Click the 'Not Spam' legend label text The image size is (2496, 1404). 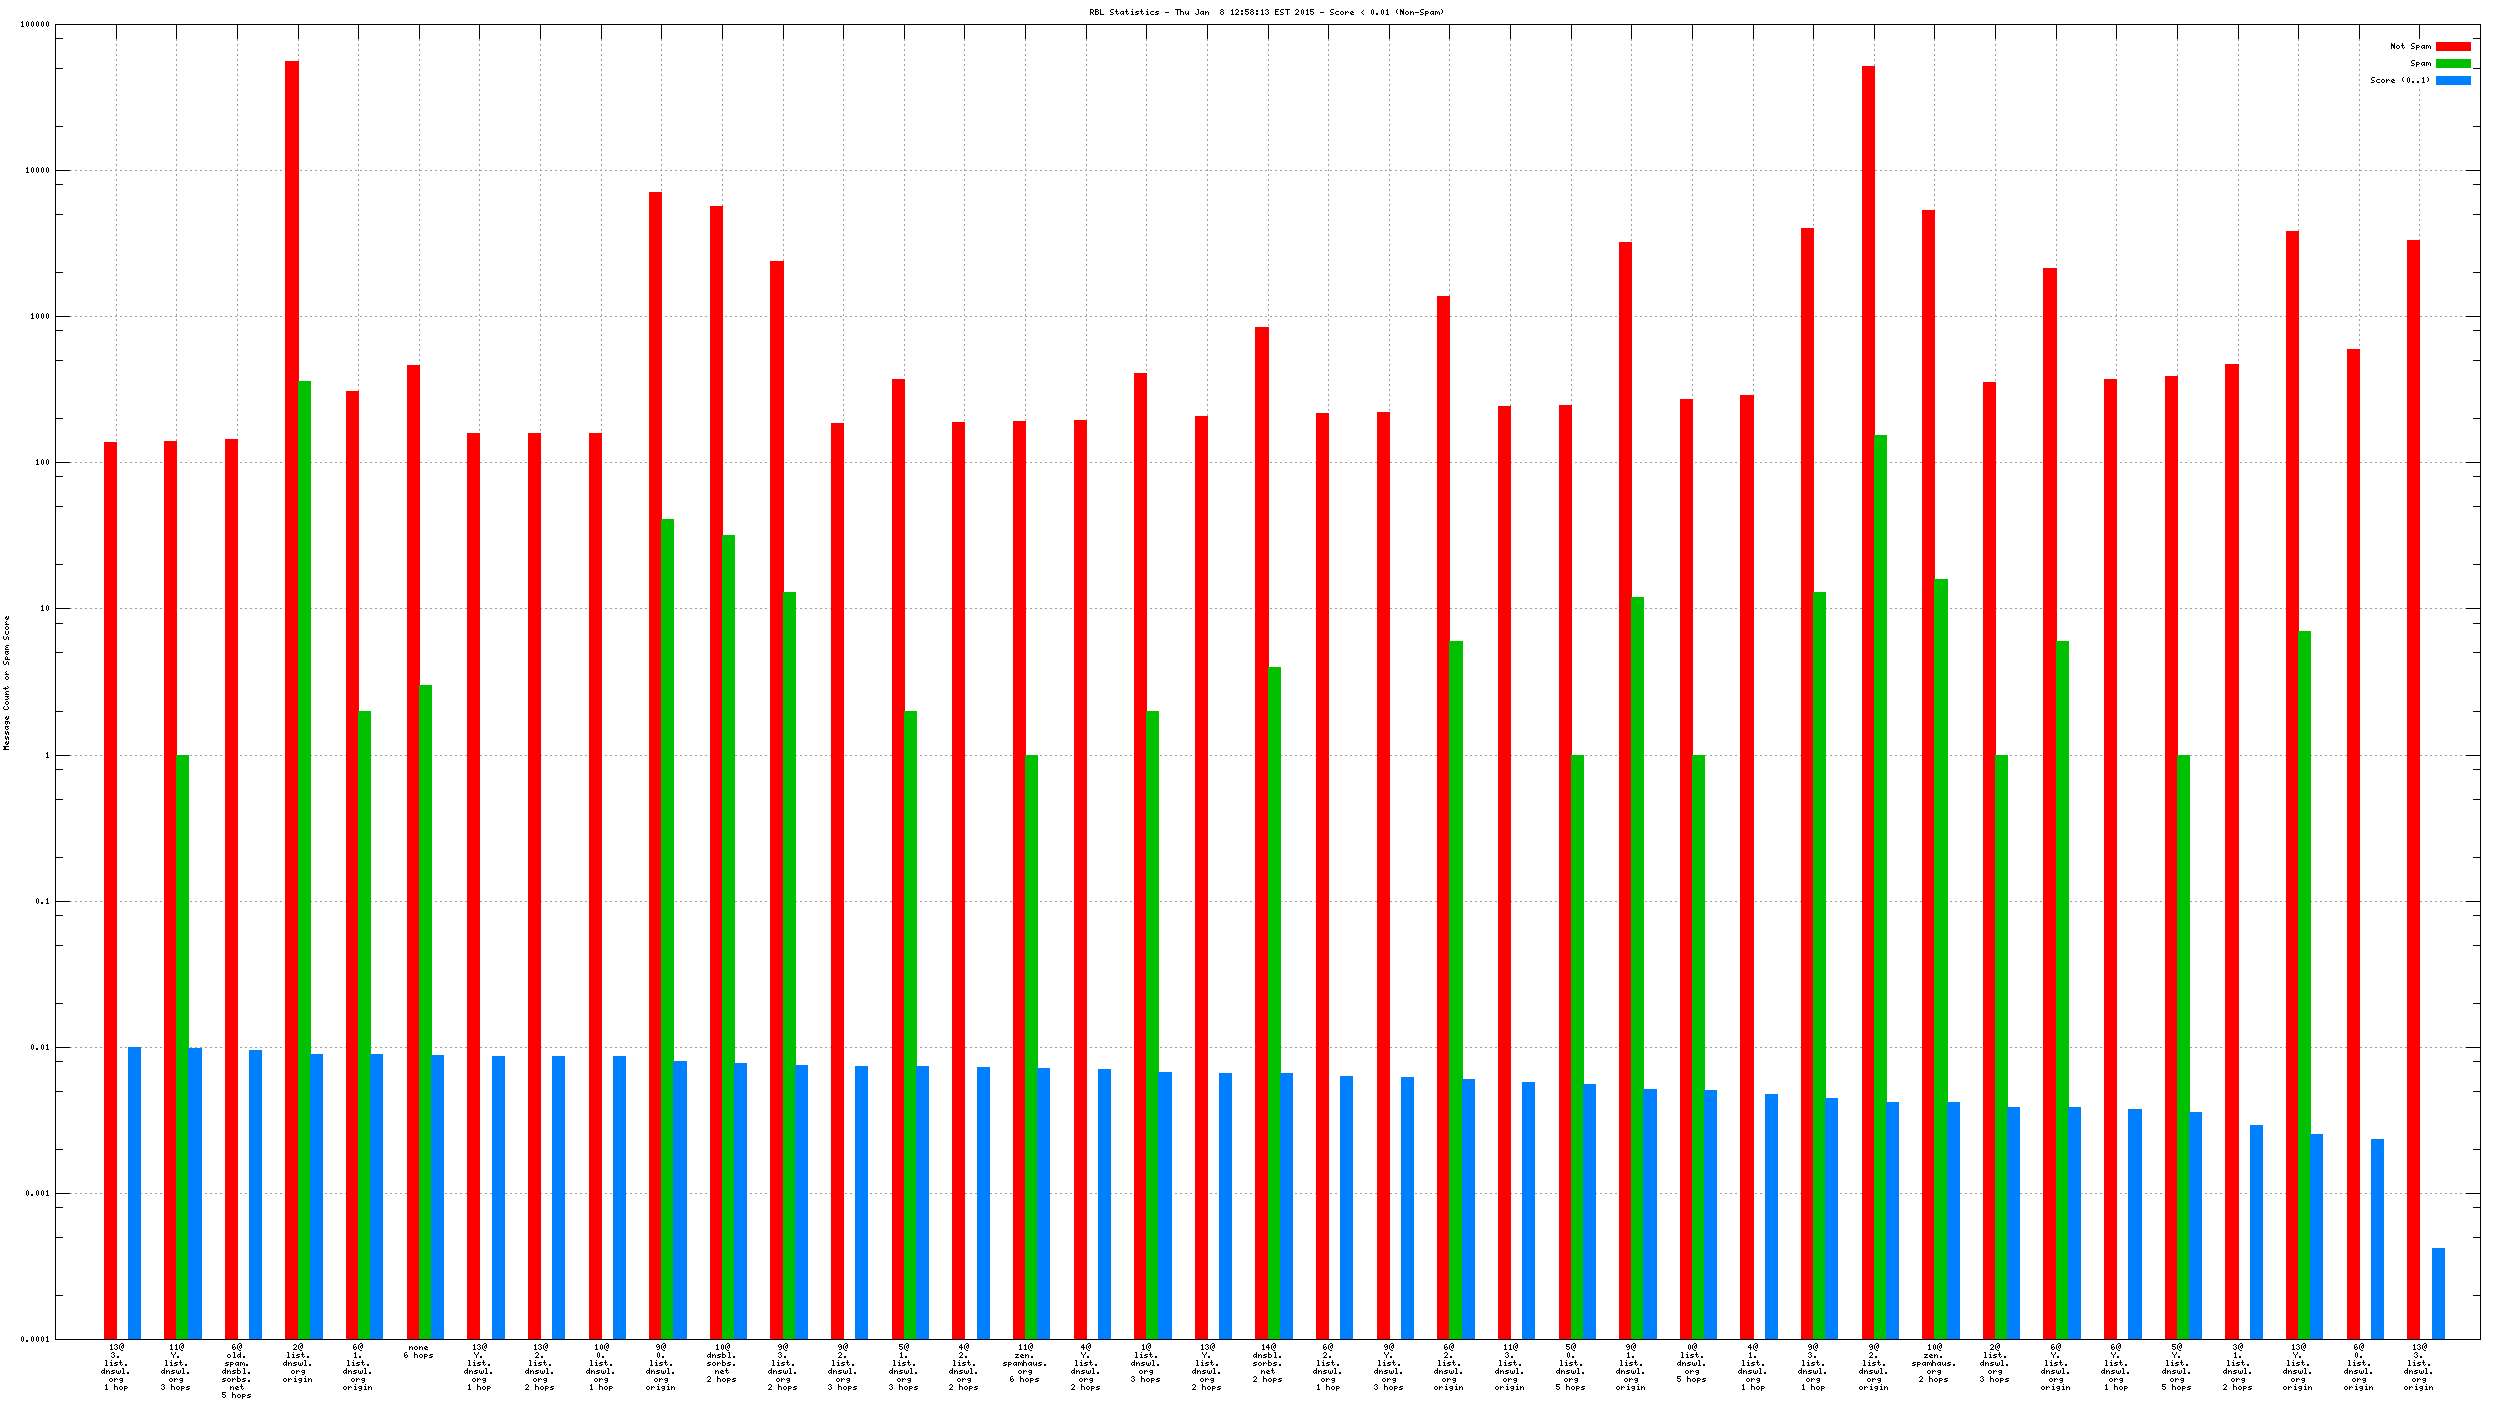(2409, 46)
